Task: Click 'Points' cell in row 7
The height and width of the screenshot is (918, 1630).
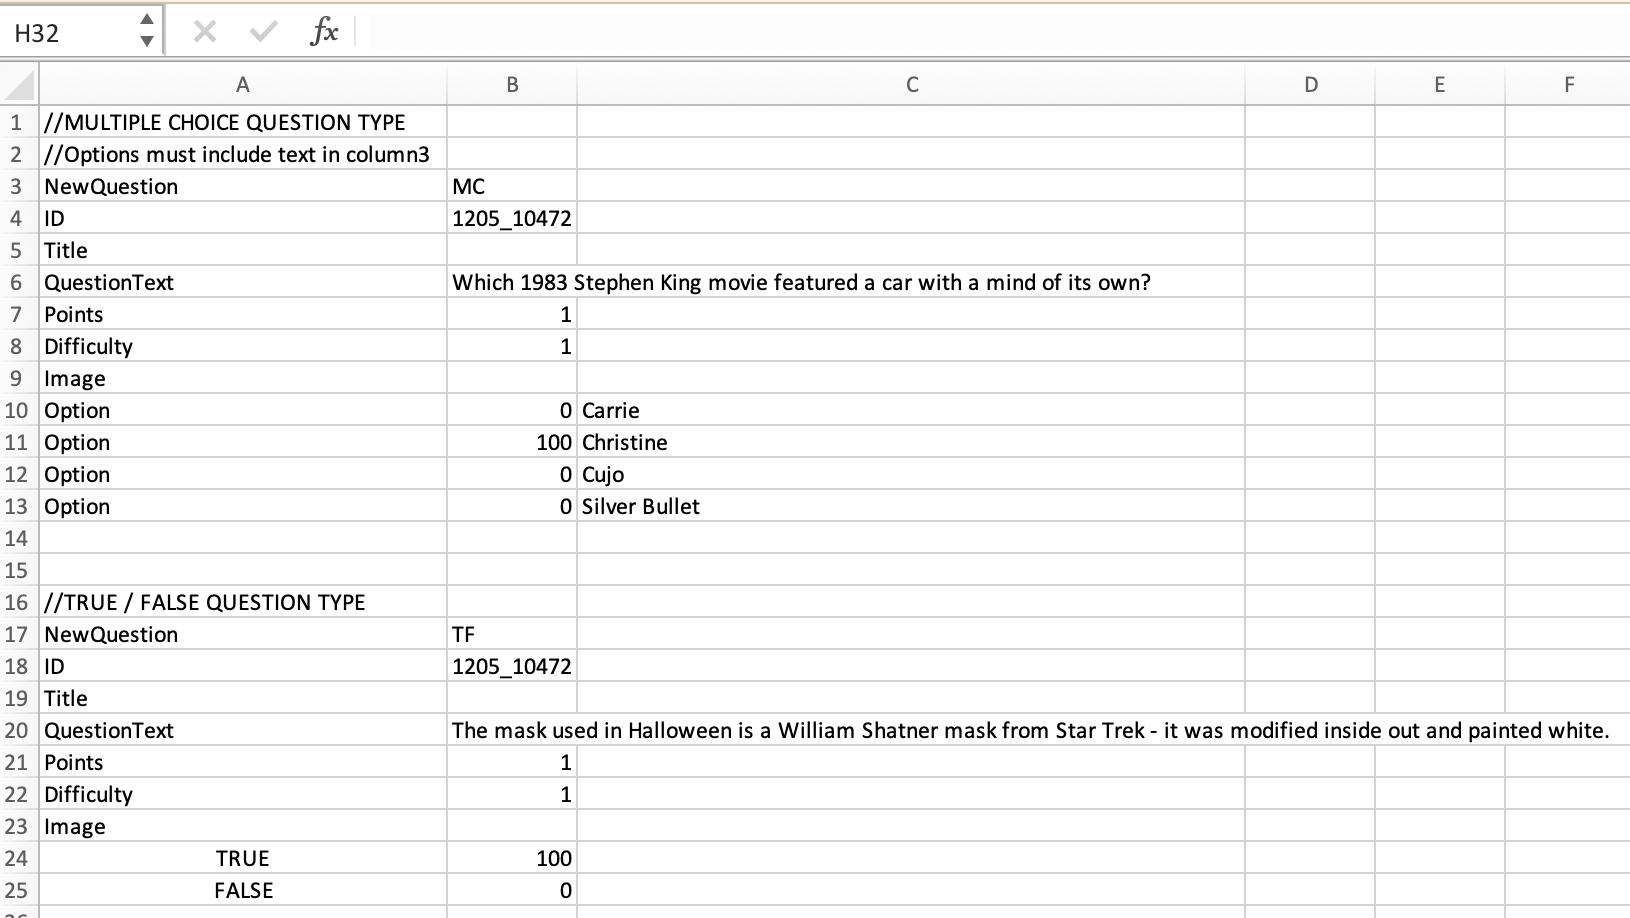Action: coord(243,314)
